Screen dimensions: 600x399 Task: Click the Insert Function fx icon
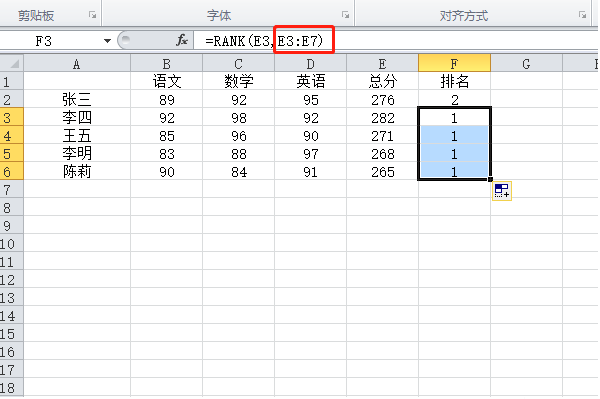pyautogui.click(x=181, y=40)
